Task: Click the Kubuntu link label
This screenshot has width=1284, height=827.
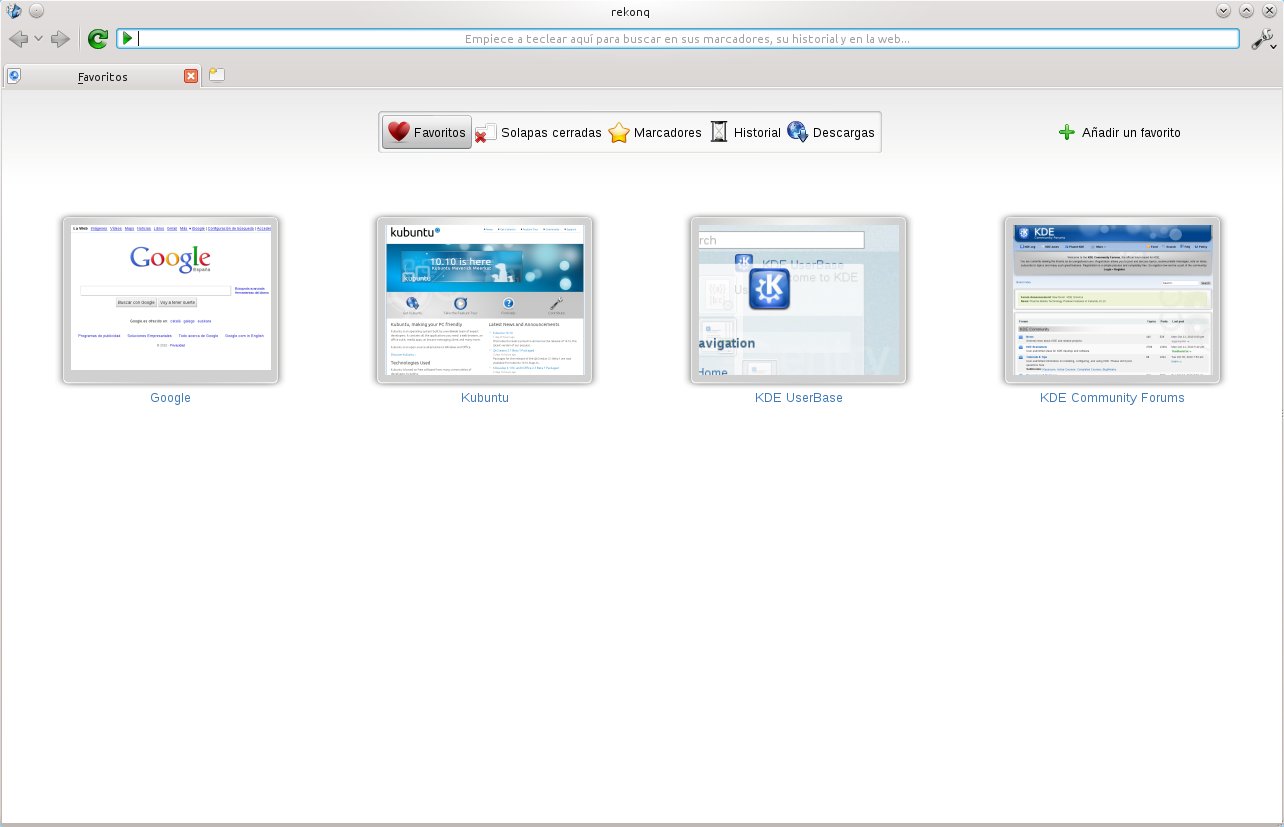Action: [x=485, y=398]
